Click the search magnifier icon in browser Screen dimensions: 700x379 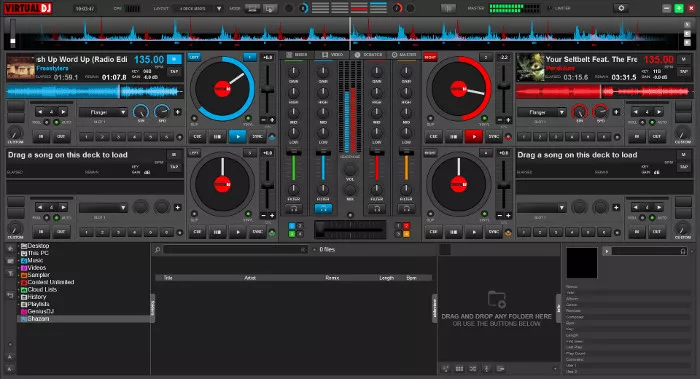158,250
